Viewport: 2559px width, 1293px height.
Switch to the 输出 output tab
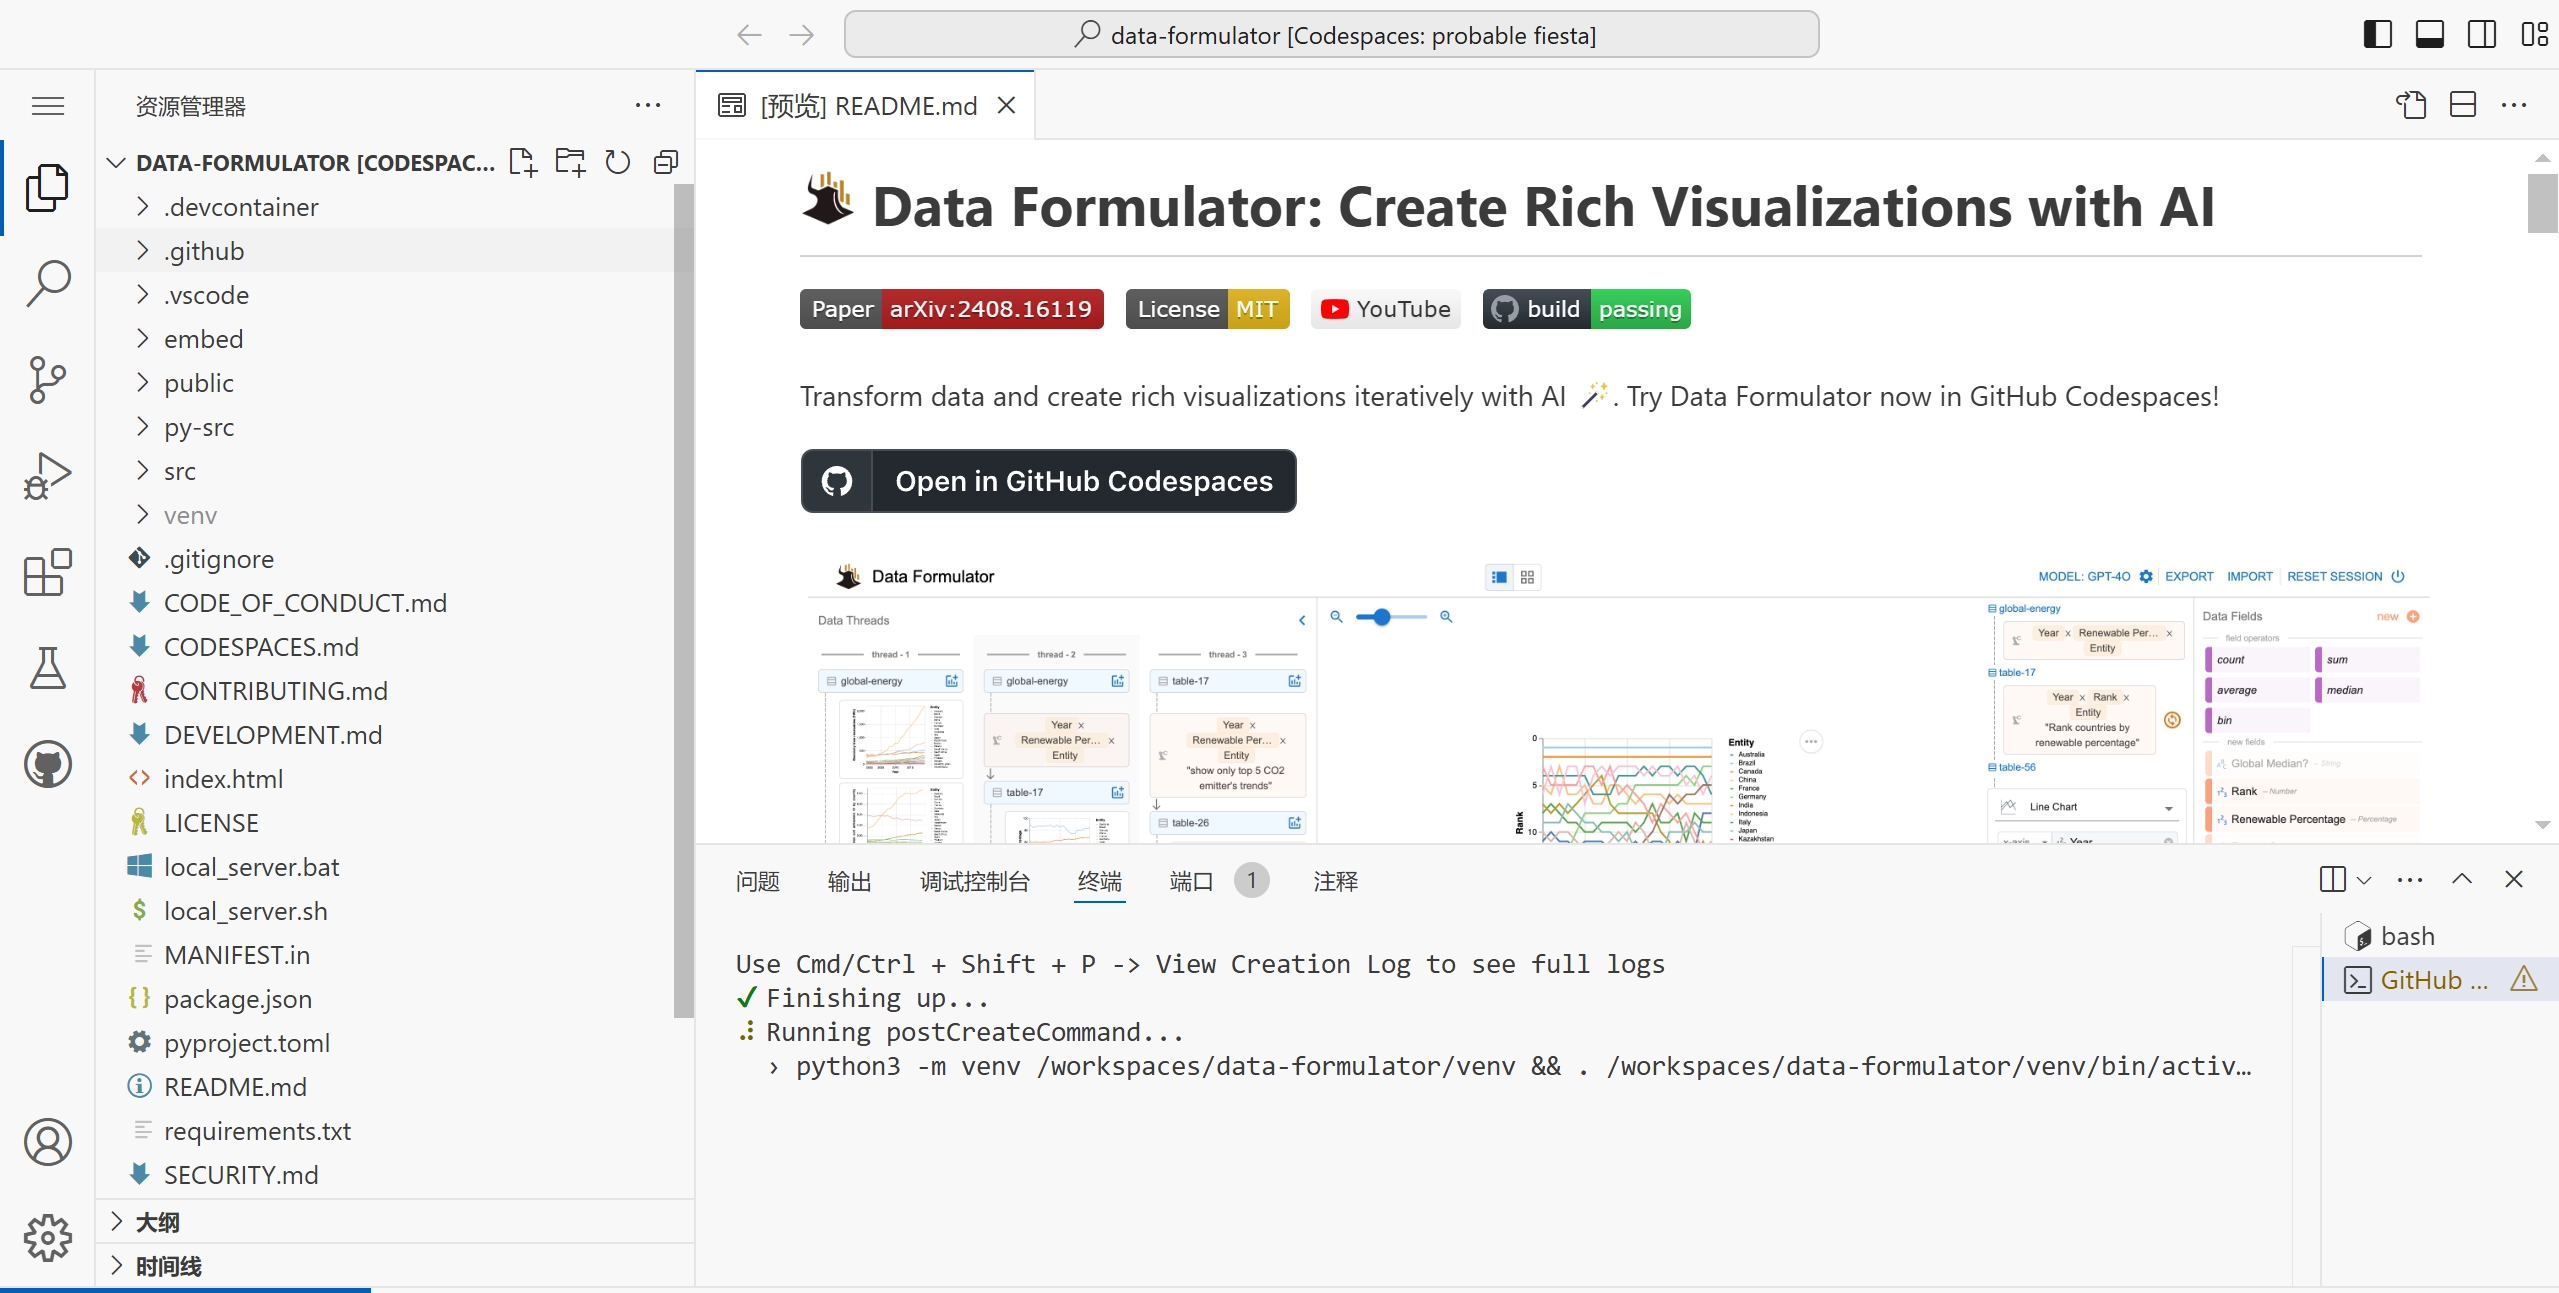click(x=849, y=881)
